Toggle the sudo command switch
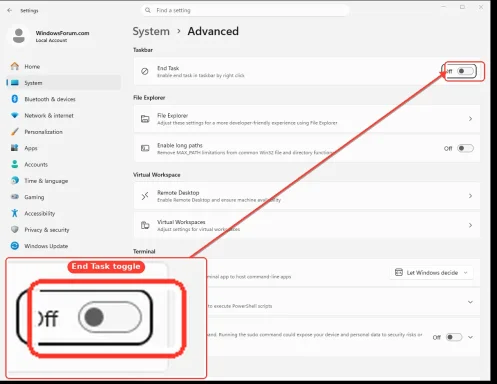 point(454,337)
